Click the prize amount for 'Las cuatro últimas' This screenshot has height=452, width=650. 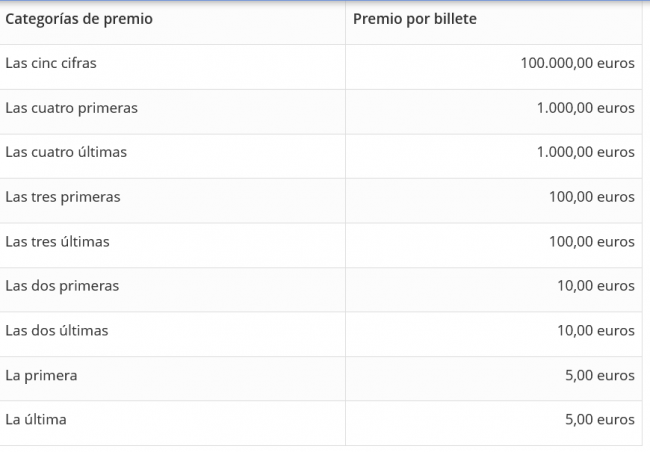[x=585, y=152]
